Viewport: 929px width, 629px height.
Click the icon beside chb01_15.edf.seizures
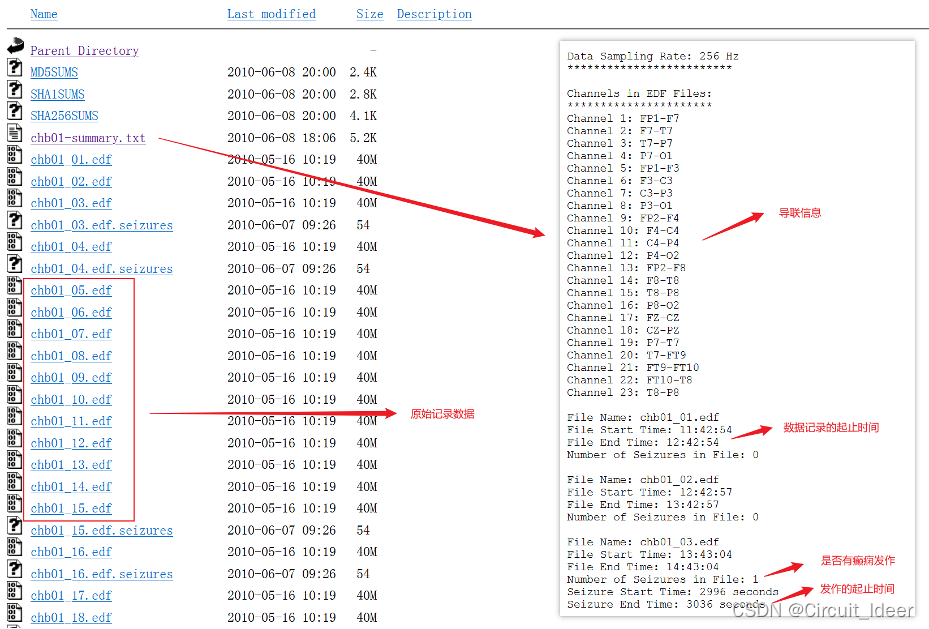pyautogui.click(x=15, y=525)
